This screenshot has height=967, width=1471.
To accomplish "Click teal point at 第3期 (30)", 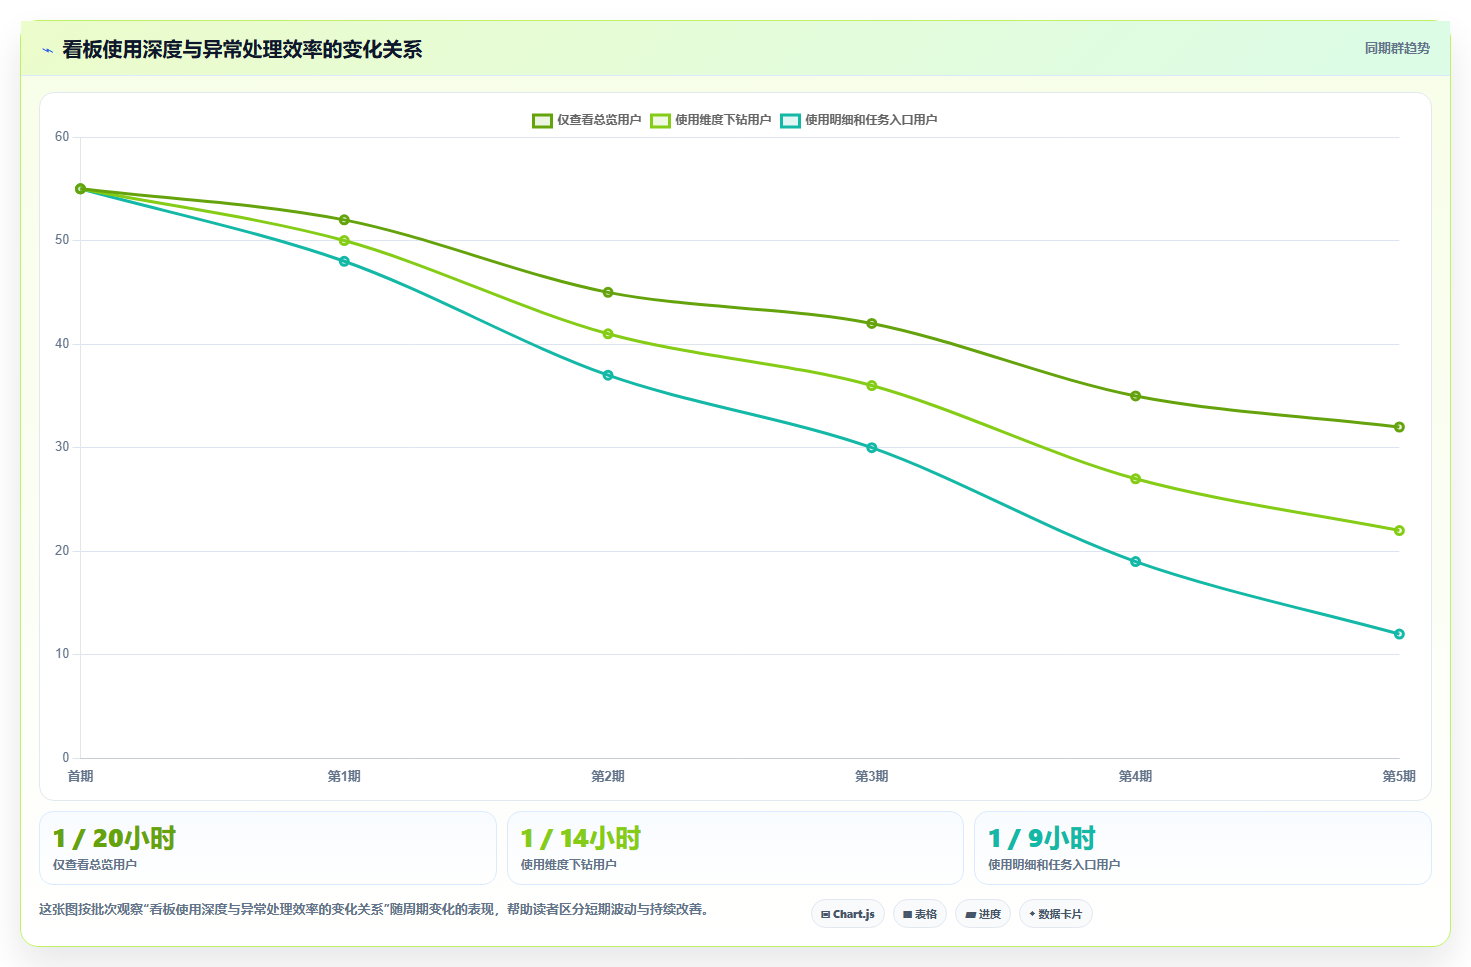I will (872, 448).
